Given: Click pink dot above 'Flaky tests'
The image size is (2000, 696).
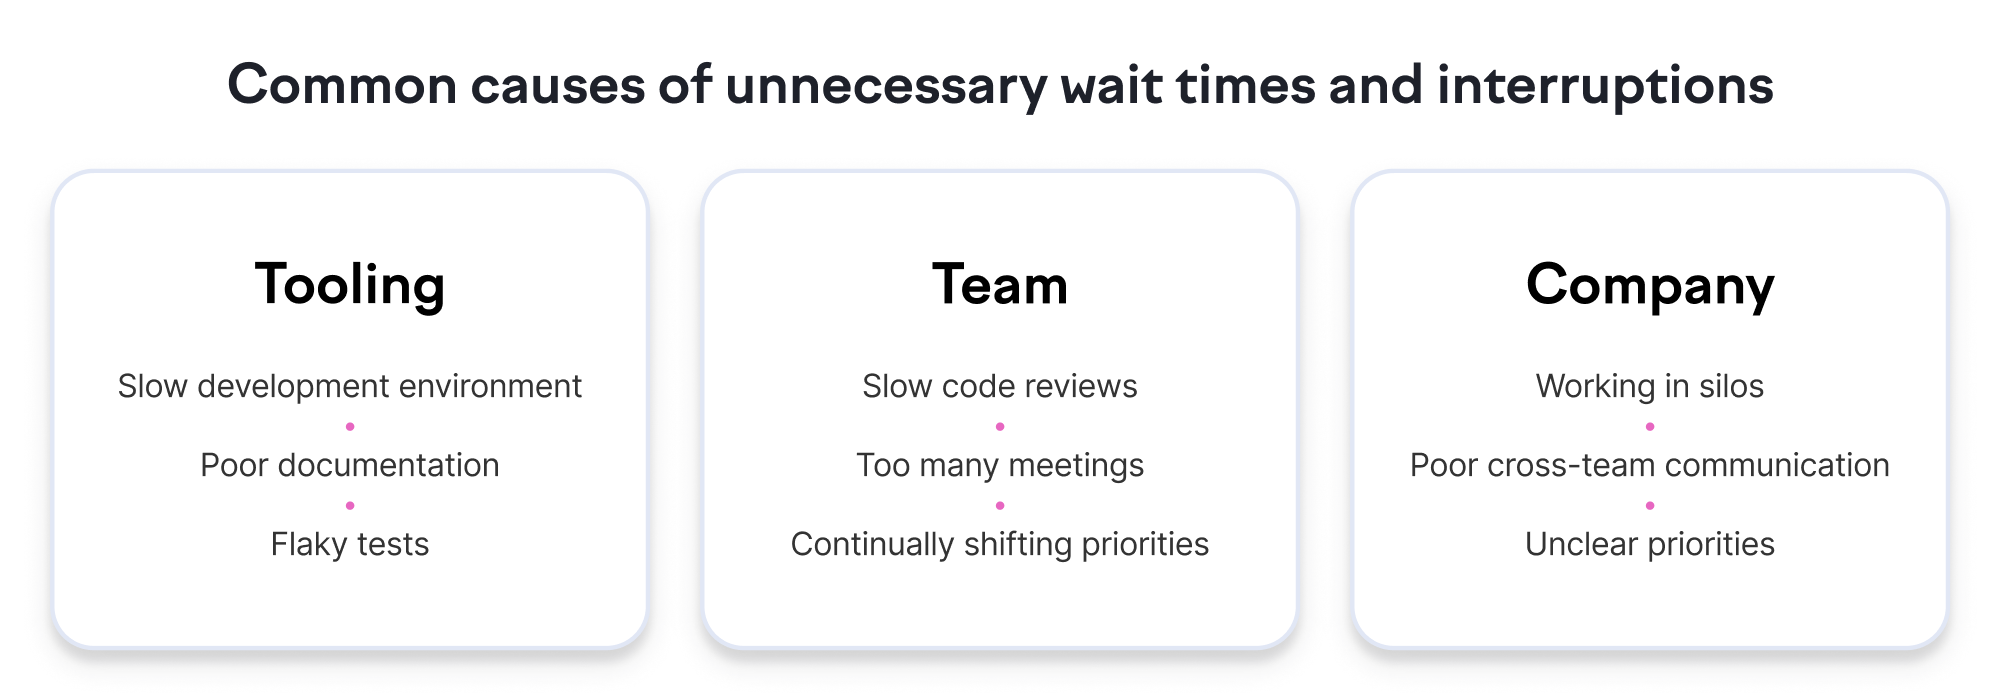Looking at the screenshot, I should 350,506.
